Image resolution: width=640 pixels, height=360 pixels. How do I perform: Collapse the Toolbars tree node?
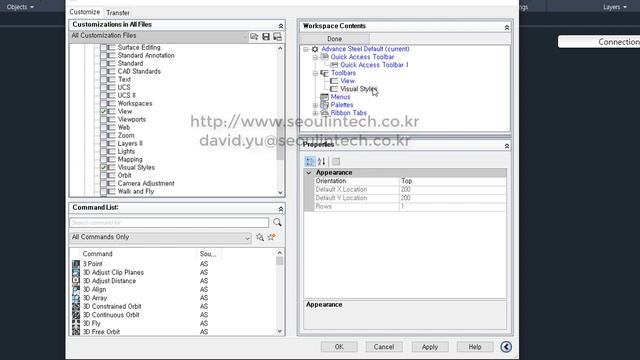315,73
